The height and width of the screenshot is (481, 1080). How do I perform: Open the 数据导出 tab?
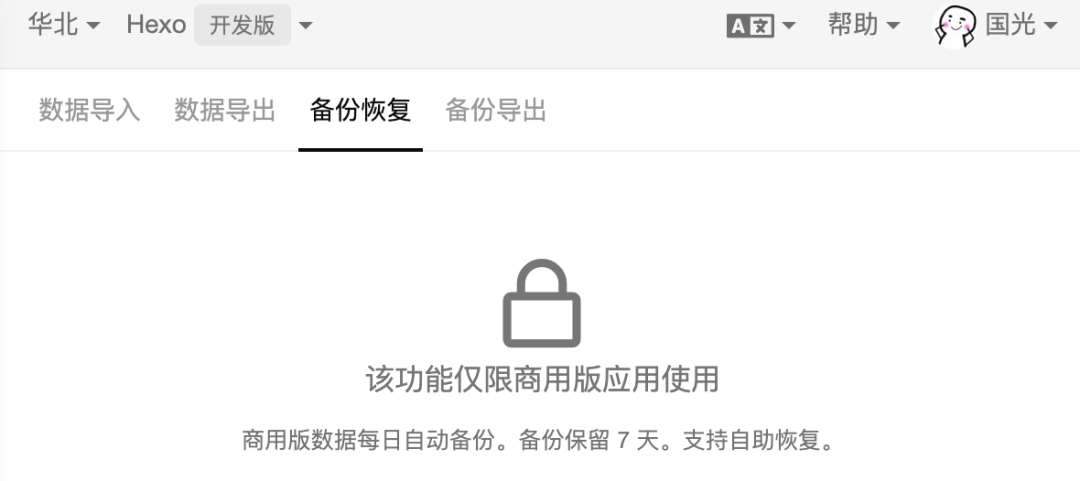(x=225, y=110)
